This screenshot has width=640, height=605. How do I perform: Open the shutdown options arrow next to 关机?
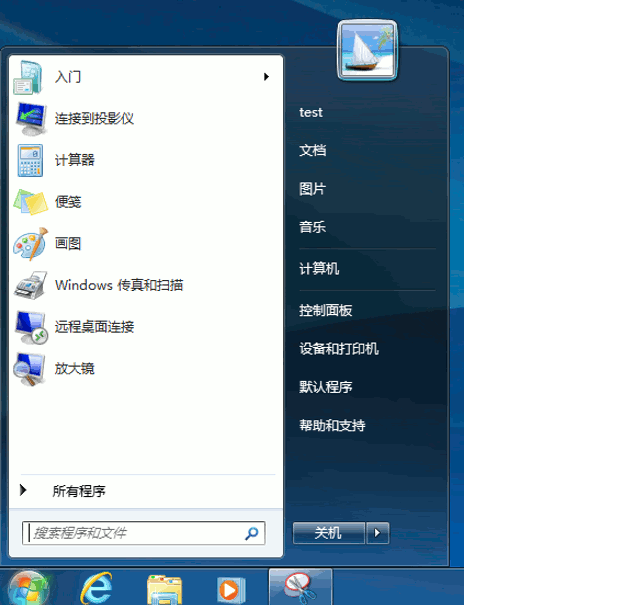tap(378, 533)
